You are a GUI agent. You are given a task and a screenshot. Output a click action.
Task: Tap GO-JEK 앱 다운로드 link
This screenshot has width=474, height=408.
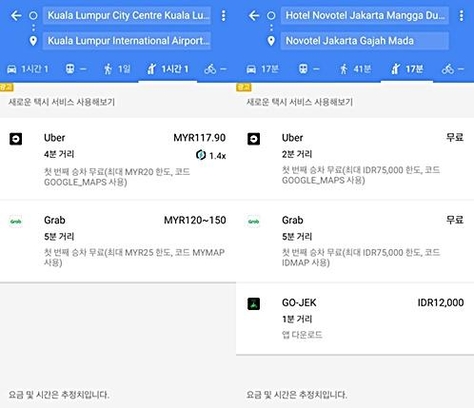pos(302,335)
